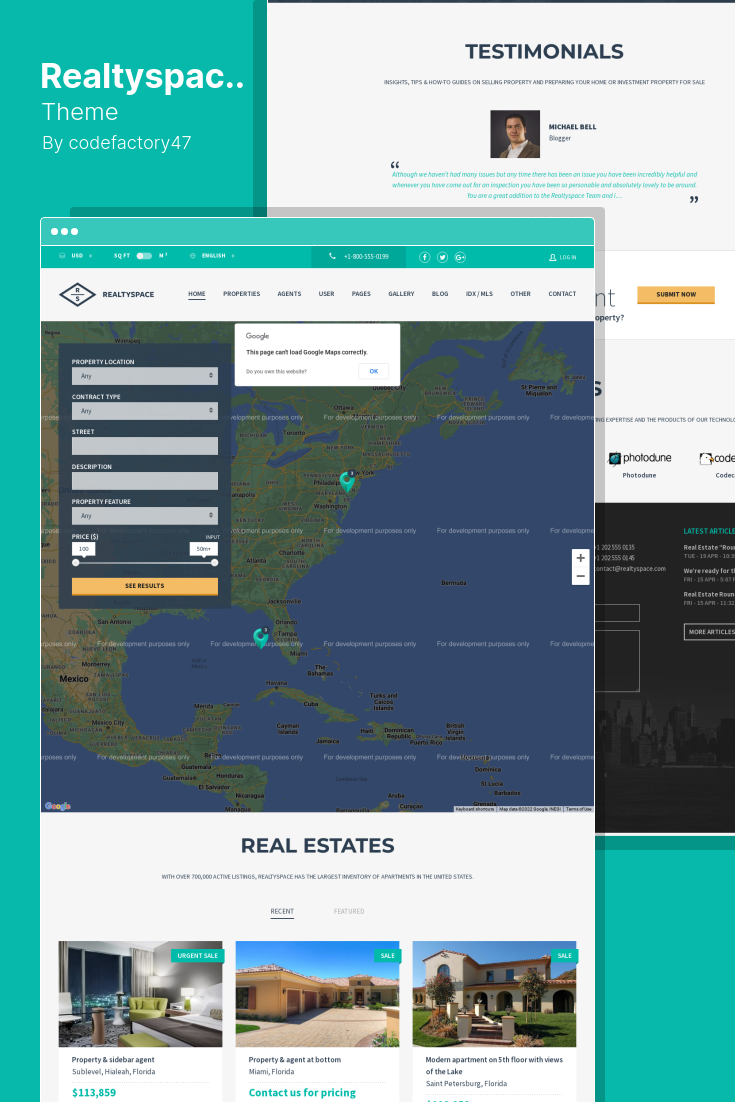Open 'Modern apartment on 5th floor' listing title

[x=494, y=1065]
